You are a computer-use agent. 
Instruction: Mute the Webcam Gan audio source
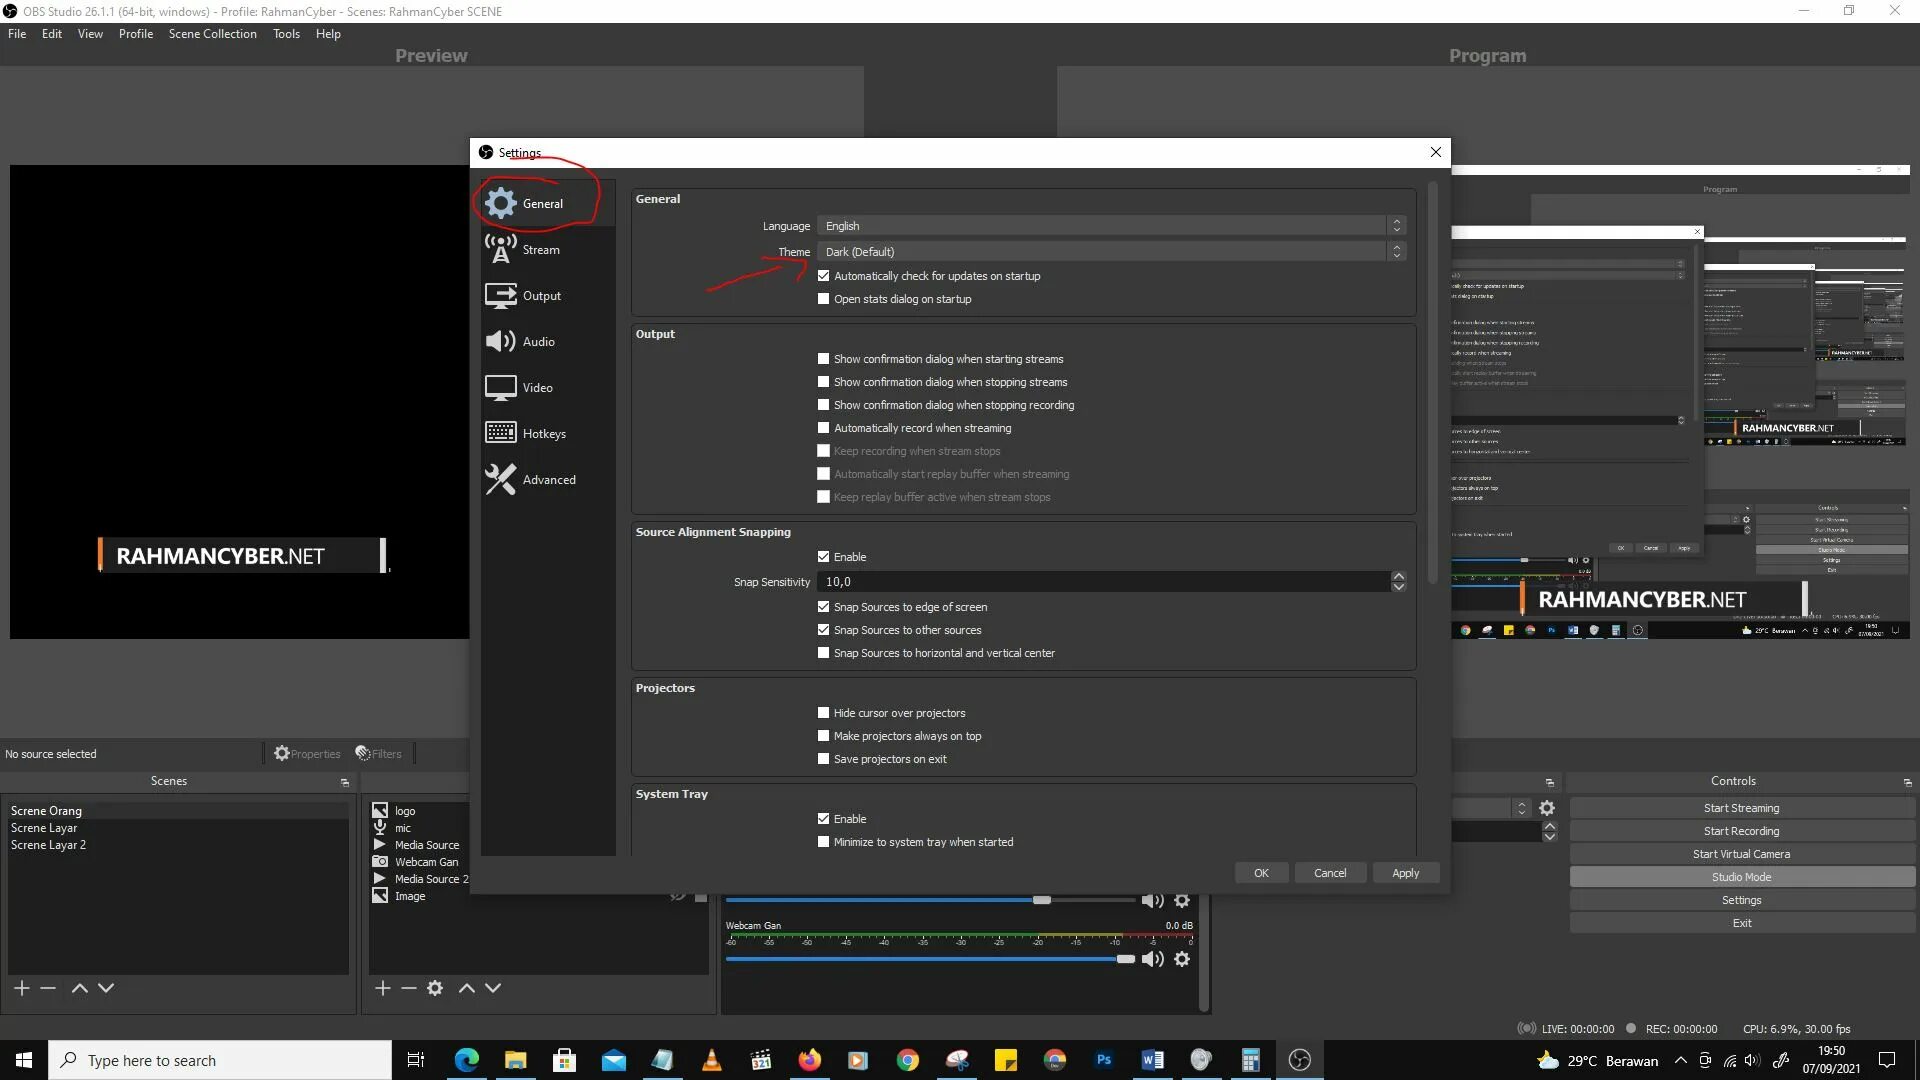pyautogui.click(x=1152, y=959)
